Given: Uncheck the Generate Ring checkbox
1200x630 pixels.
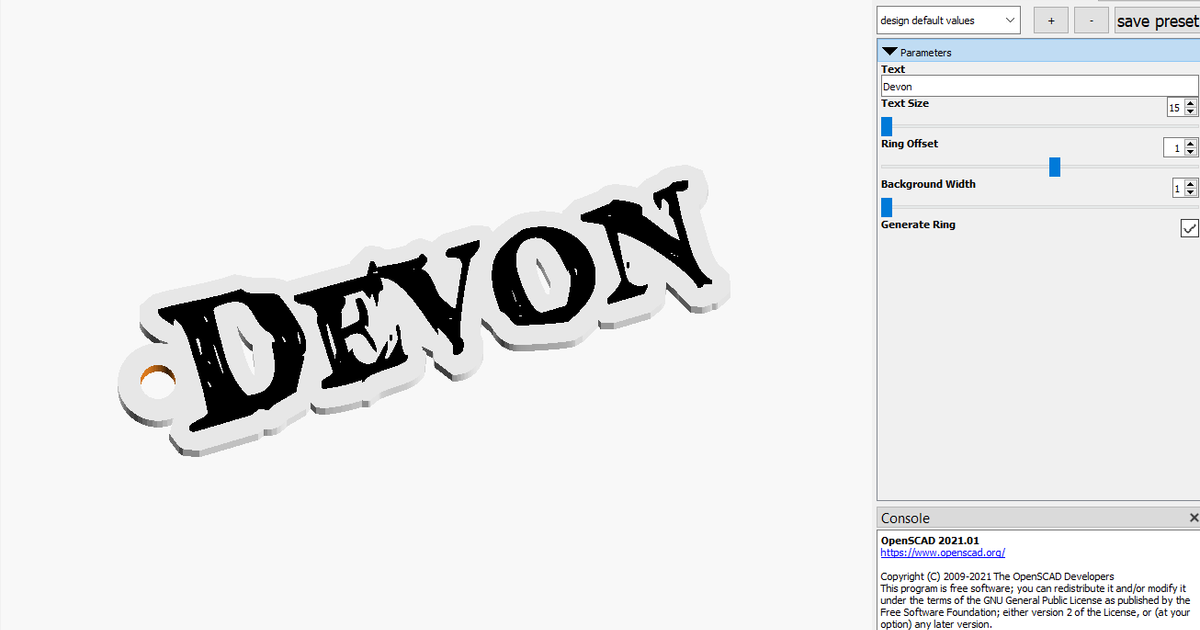Looking at the screenshot, I should tap(1189, 228).
